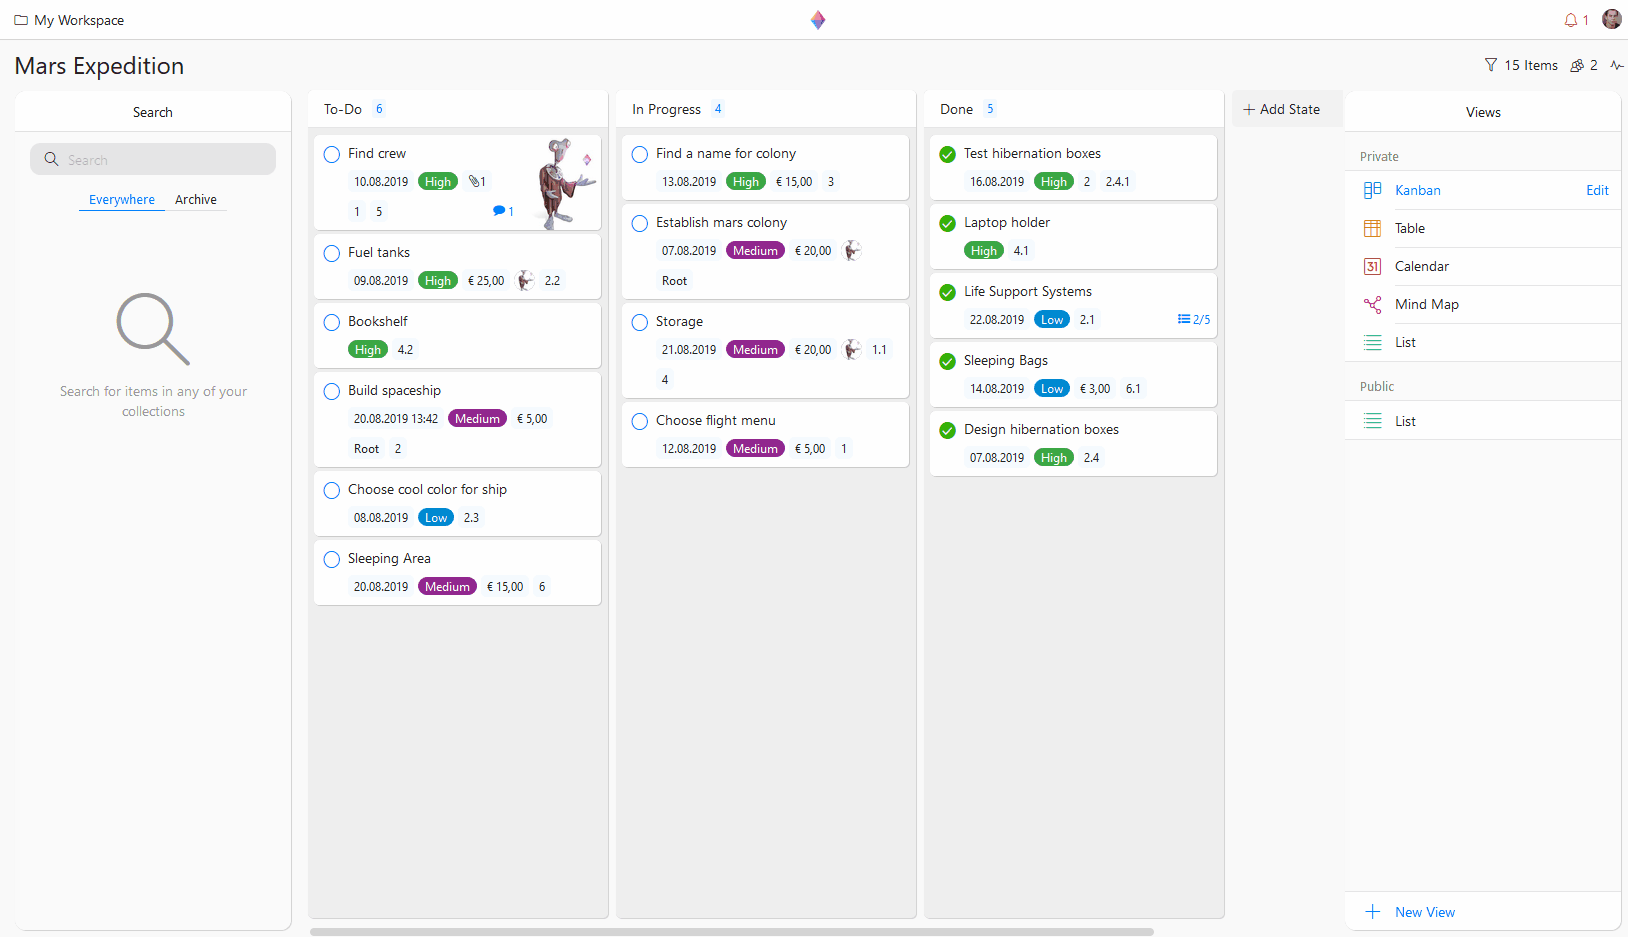Click the Kanban view icon
Screen dimensions: 1628x937
point(1371,190)
